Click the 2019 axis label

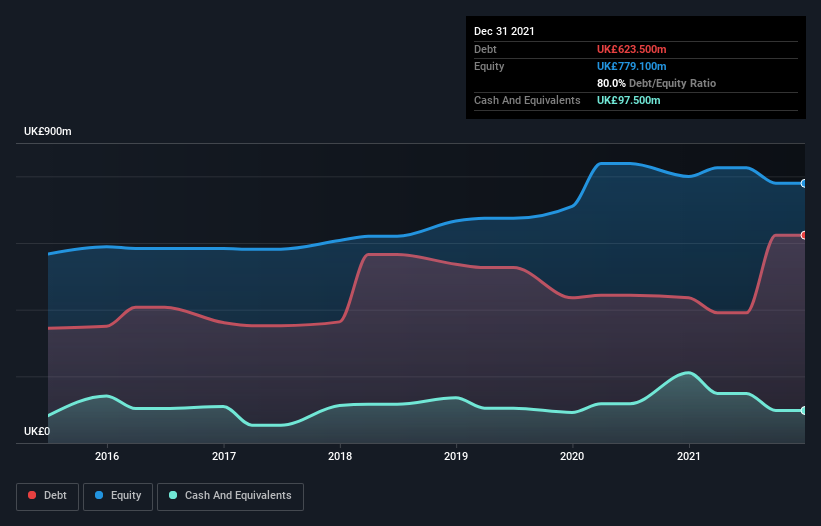point(456,456)
